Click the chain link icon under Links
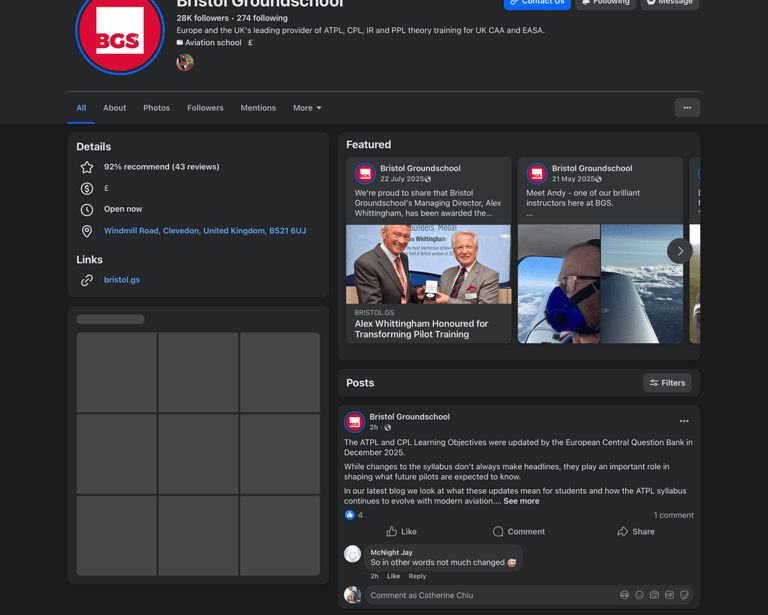This screenshot has width=768, height=615. click(x=87, y=280)
